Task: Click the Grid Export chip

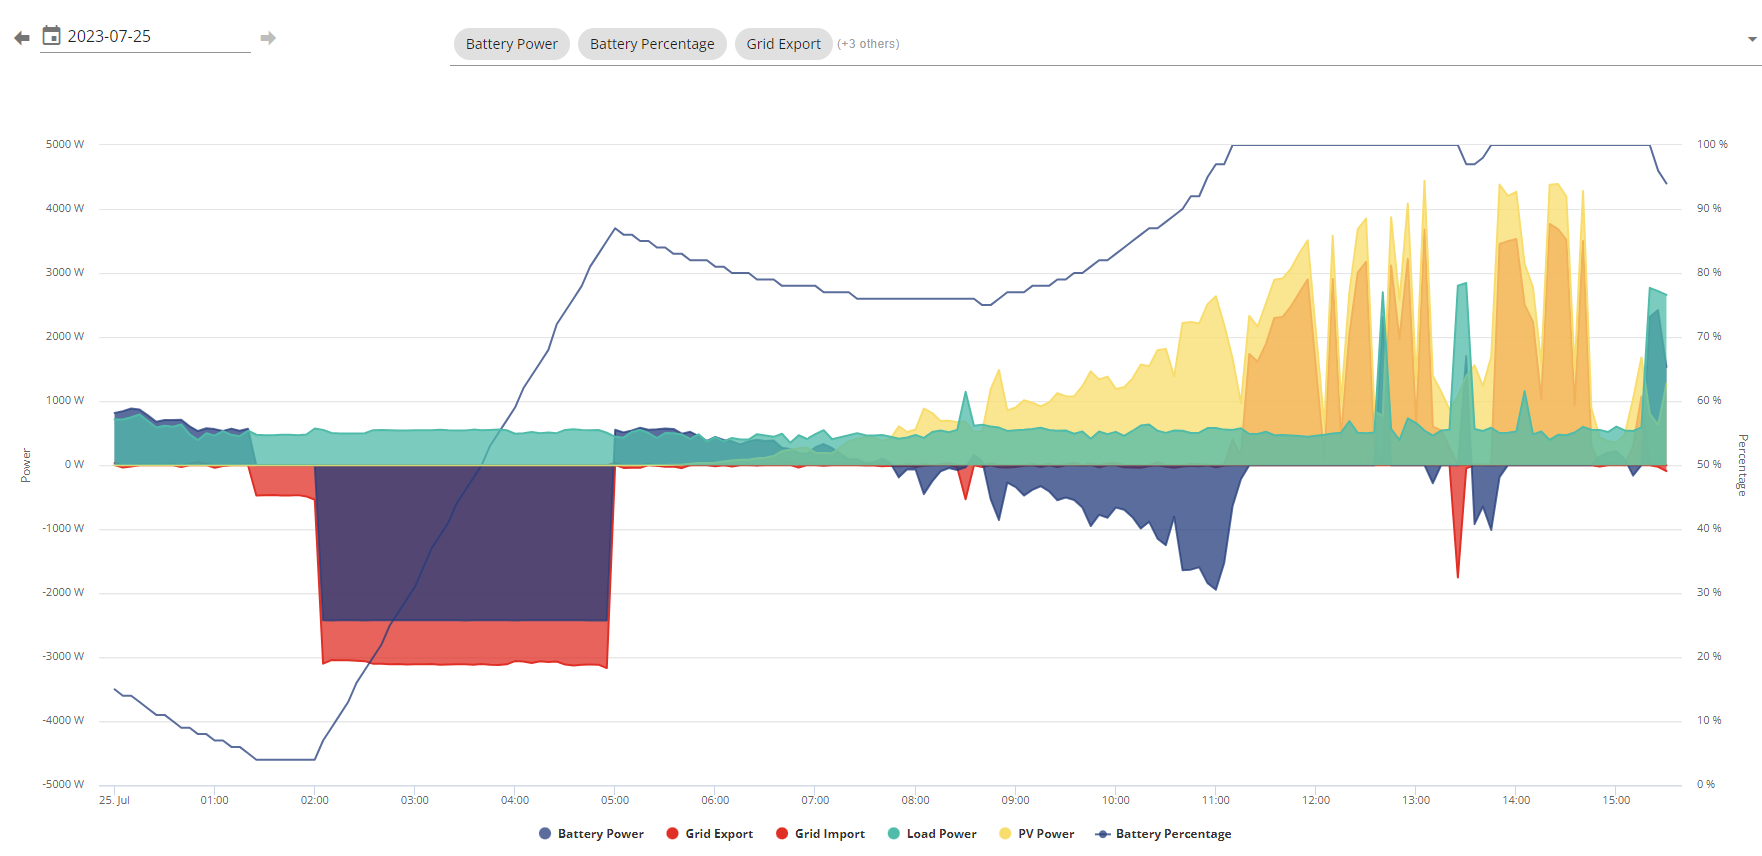Action: coord(783,44)
